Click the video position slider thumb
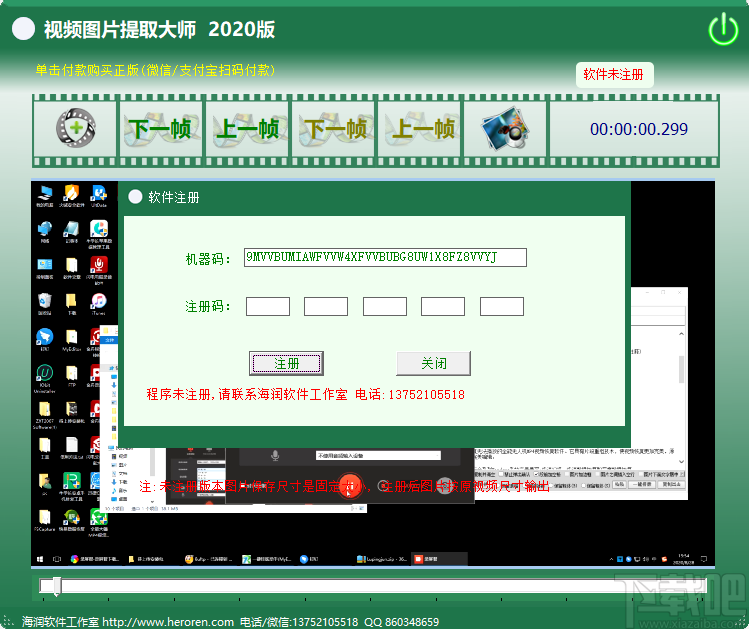 (x=57, y=586)
